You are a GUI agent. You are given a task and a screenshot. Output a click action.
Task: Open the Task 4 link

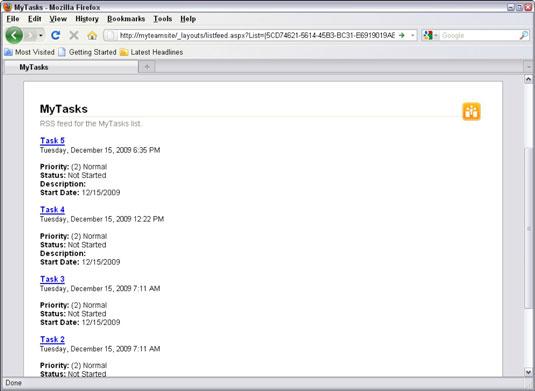coord(52,209)
